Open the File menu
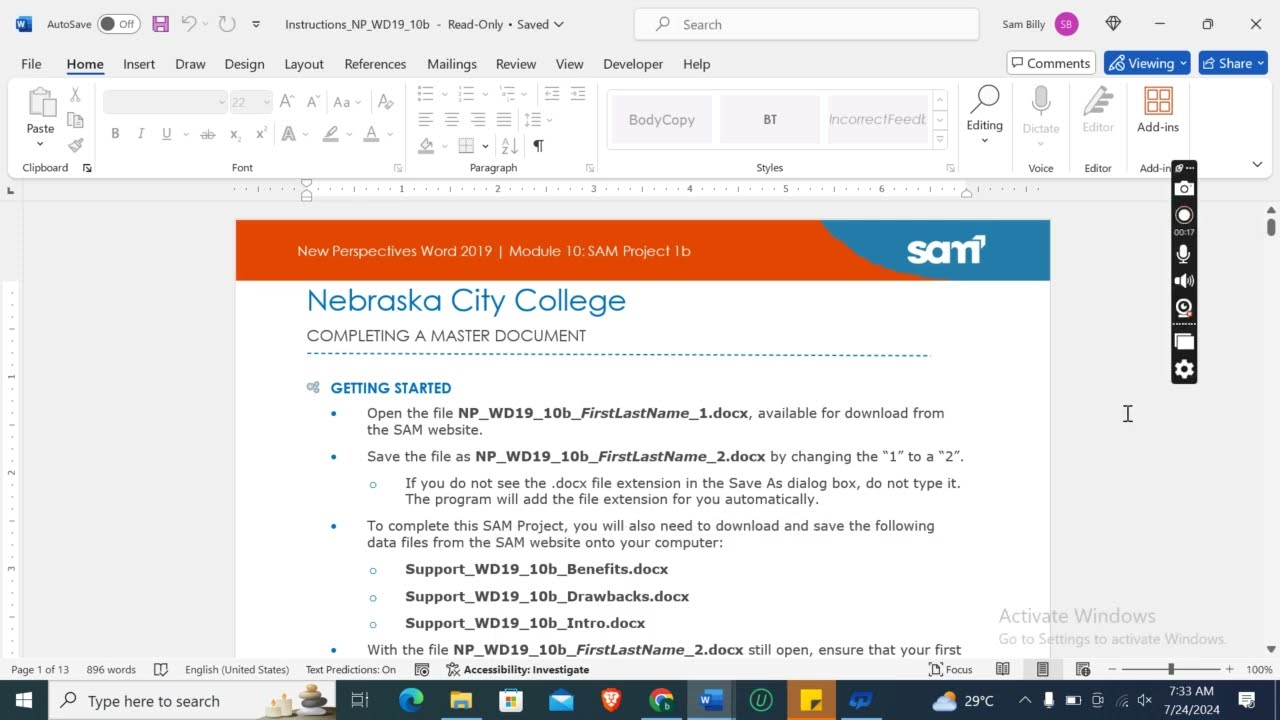Image resolution: width=1280 pixels, height=720 pixels. 31,63
